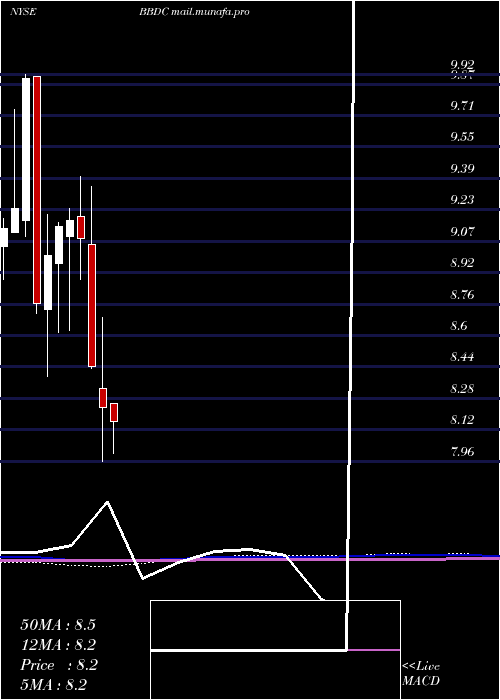Select the 8.6 price axis label
The image size is (500, 700).
pos(459,325)
